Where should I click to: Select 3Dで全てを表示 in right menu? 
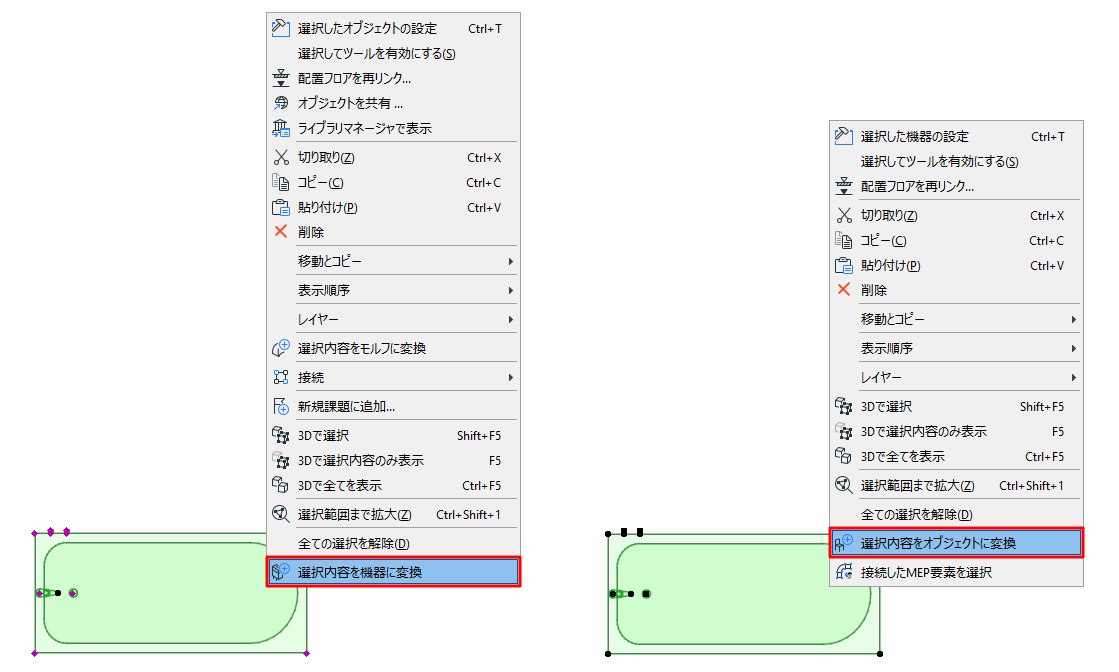pos(956,457)
